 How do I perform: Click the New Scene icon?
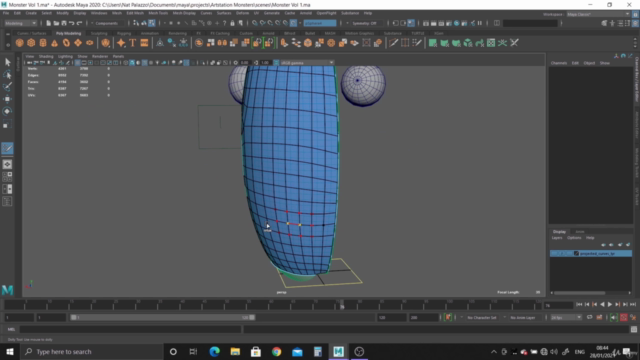(x=49, y=23)
